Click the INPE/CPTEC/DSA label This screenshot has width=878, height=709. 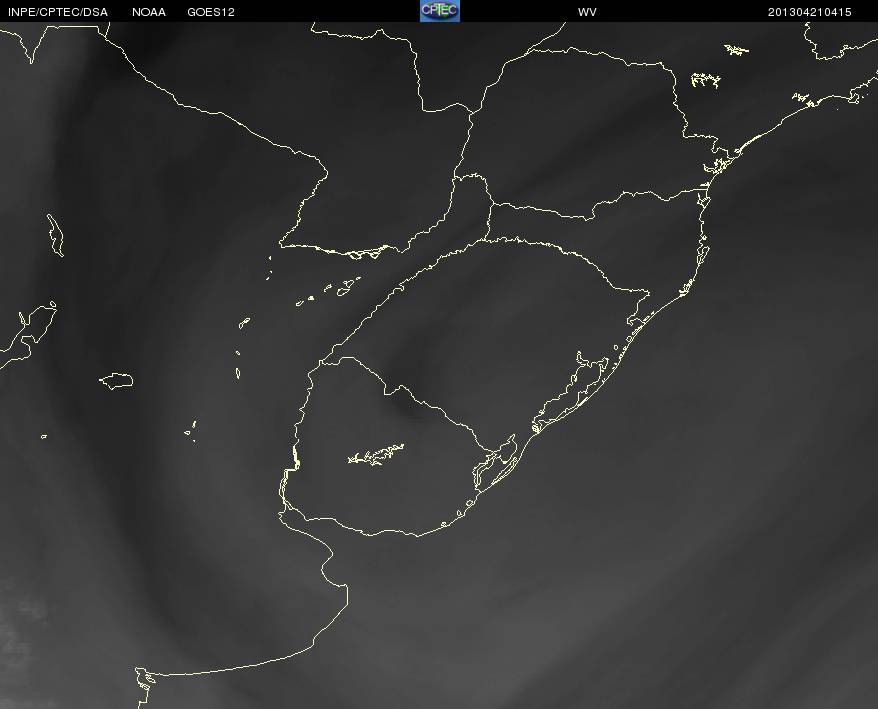[x=58, y=12]
